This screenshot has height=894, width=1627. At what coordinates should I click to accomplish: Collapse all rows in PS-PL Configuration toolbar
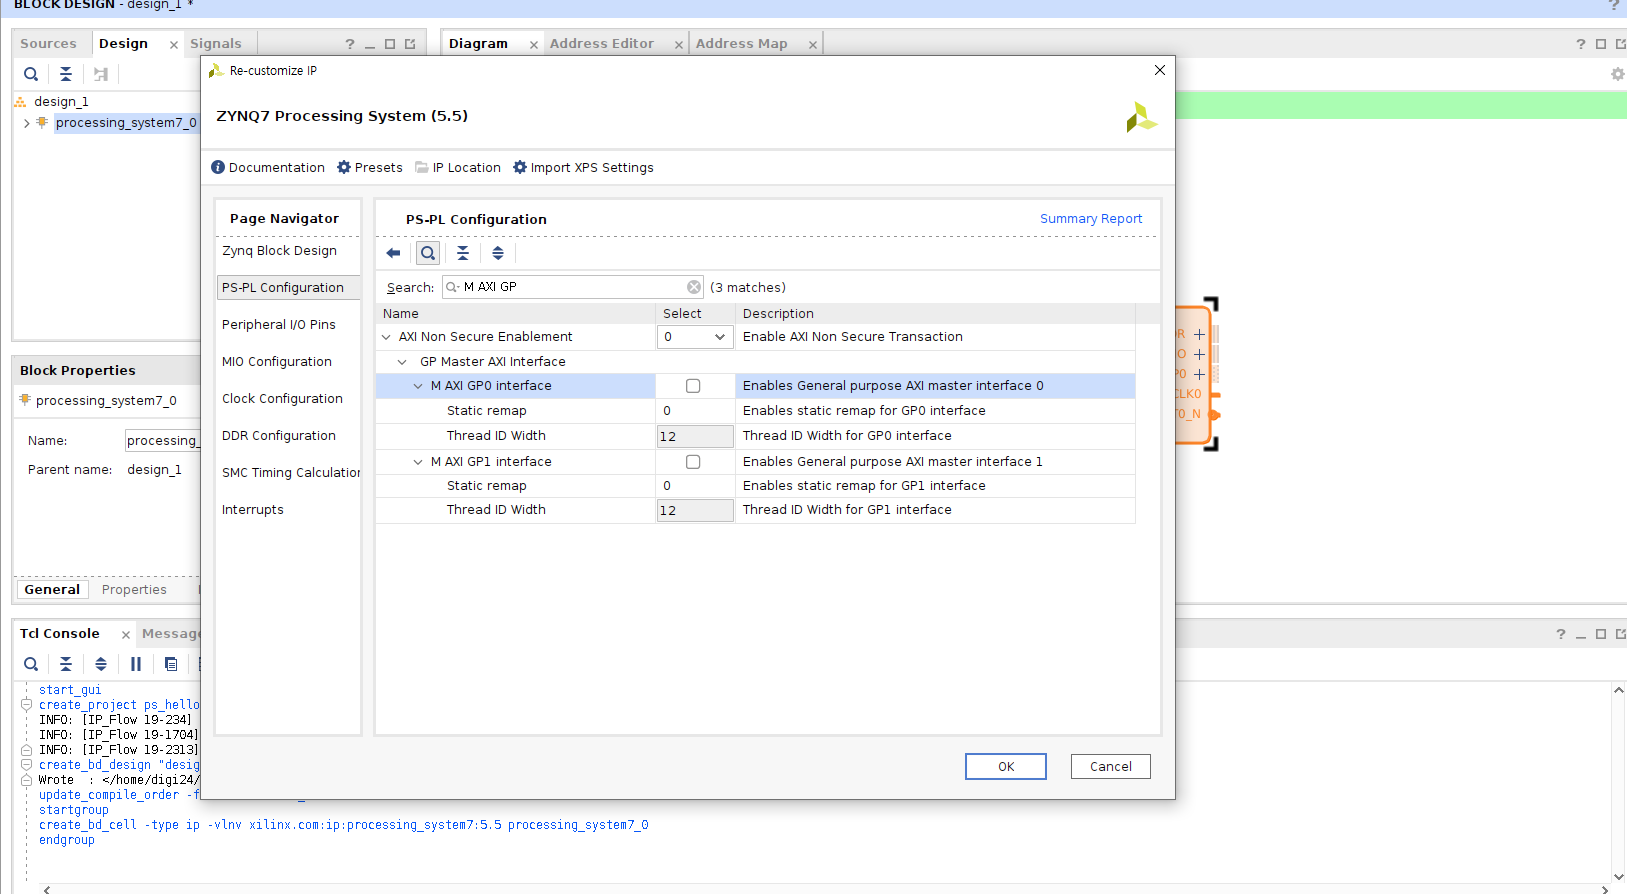463,253
